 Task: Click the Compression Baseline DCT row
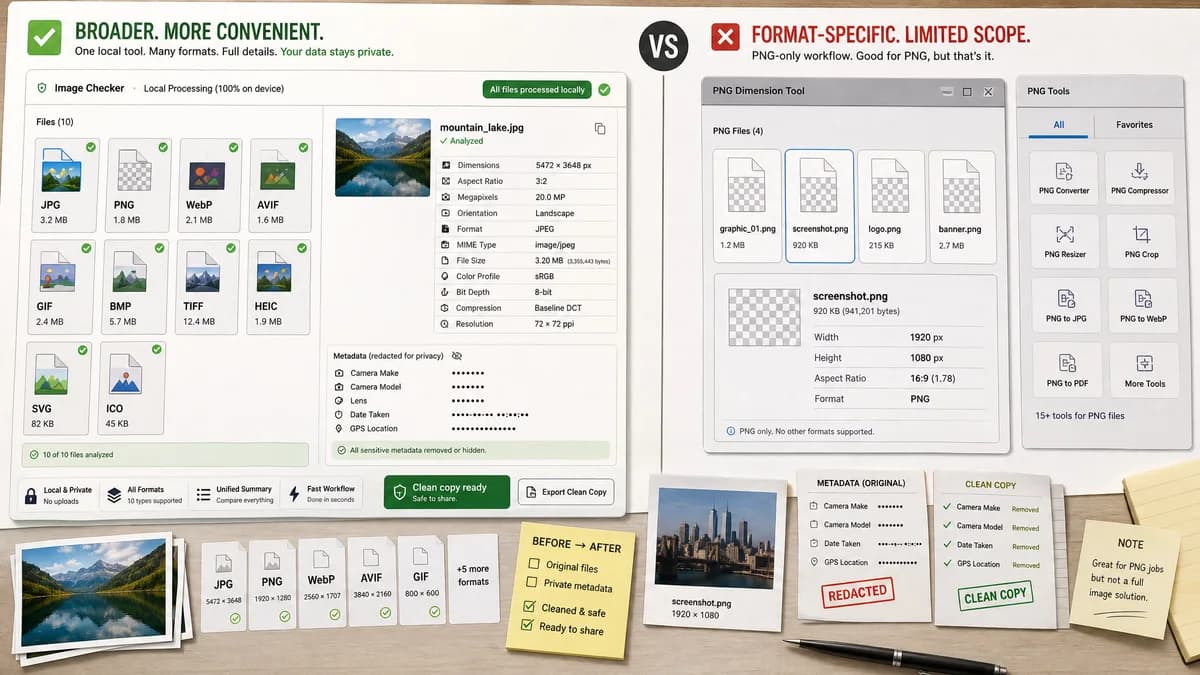click(525, 308)
